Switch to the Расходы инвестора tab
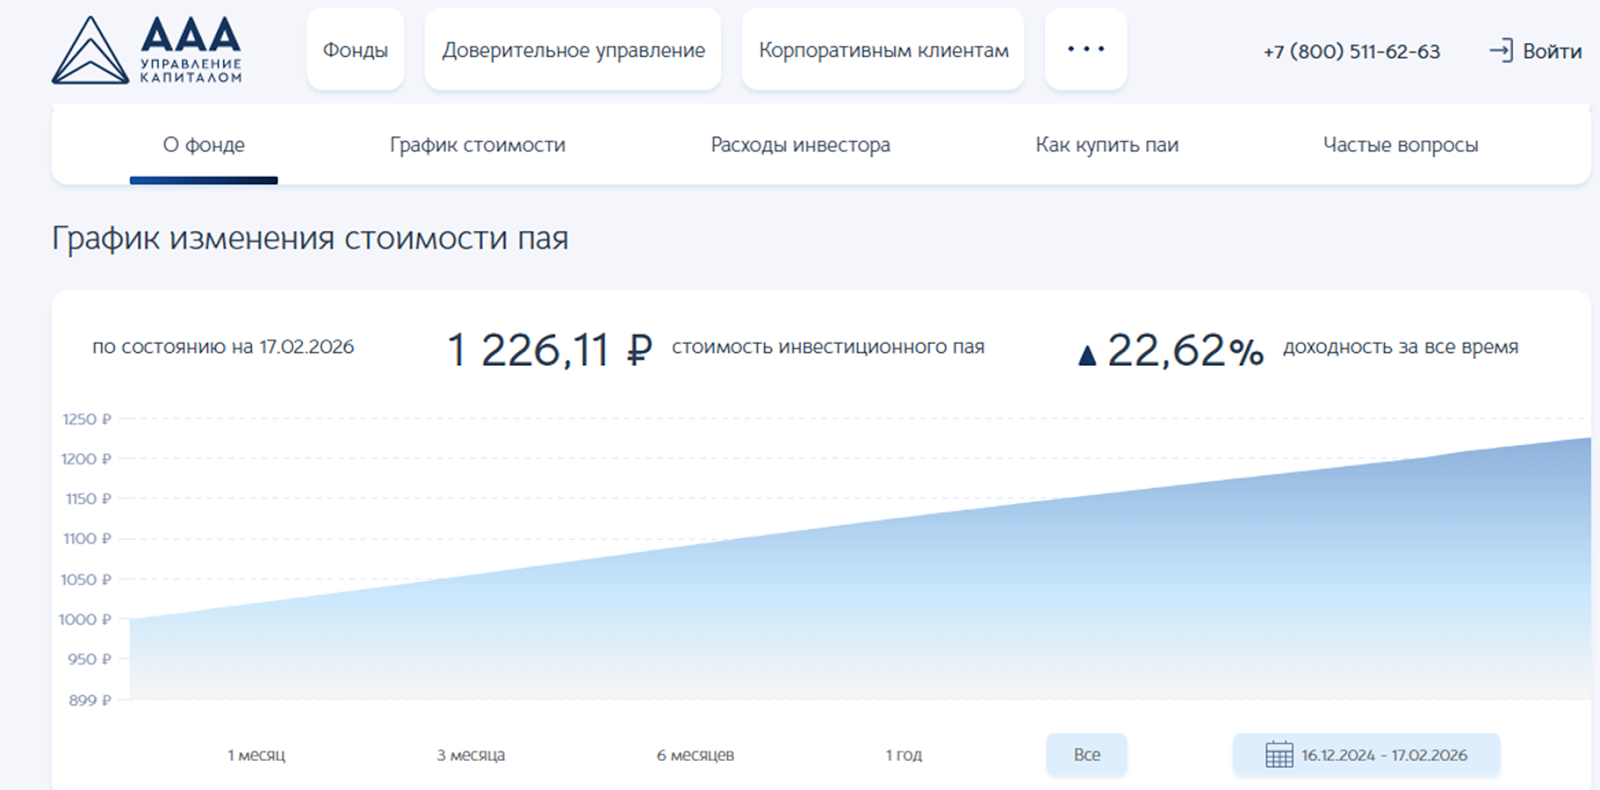This screenshot has width=1600, height=790. coord(800,145)
